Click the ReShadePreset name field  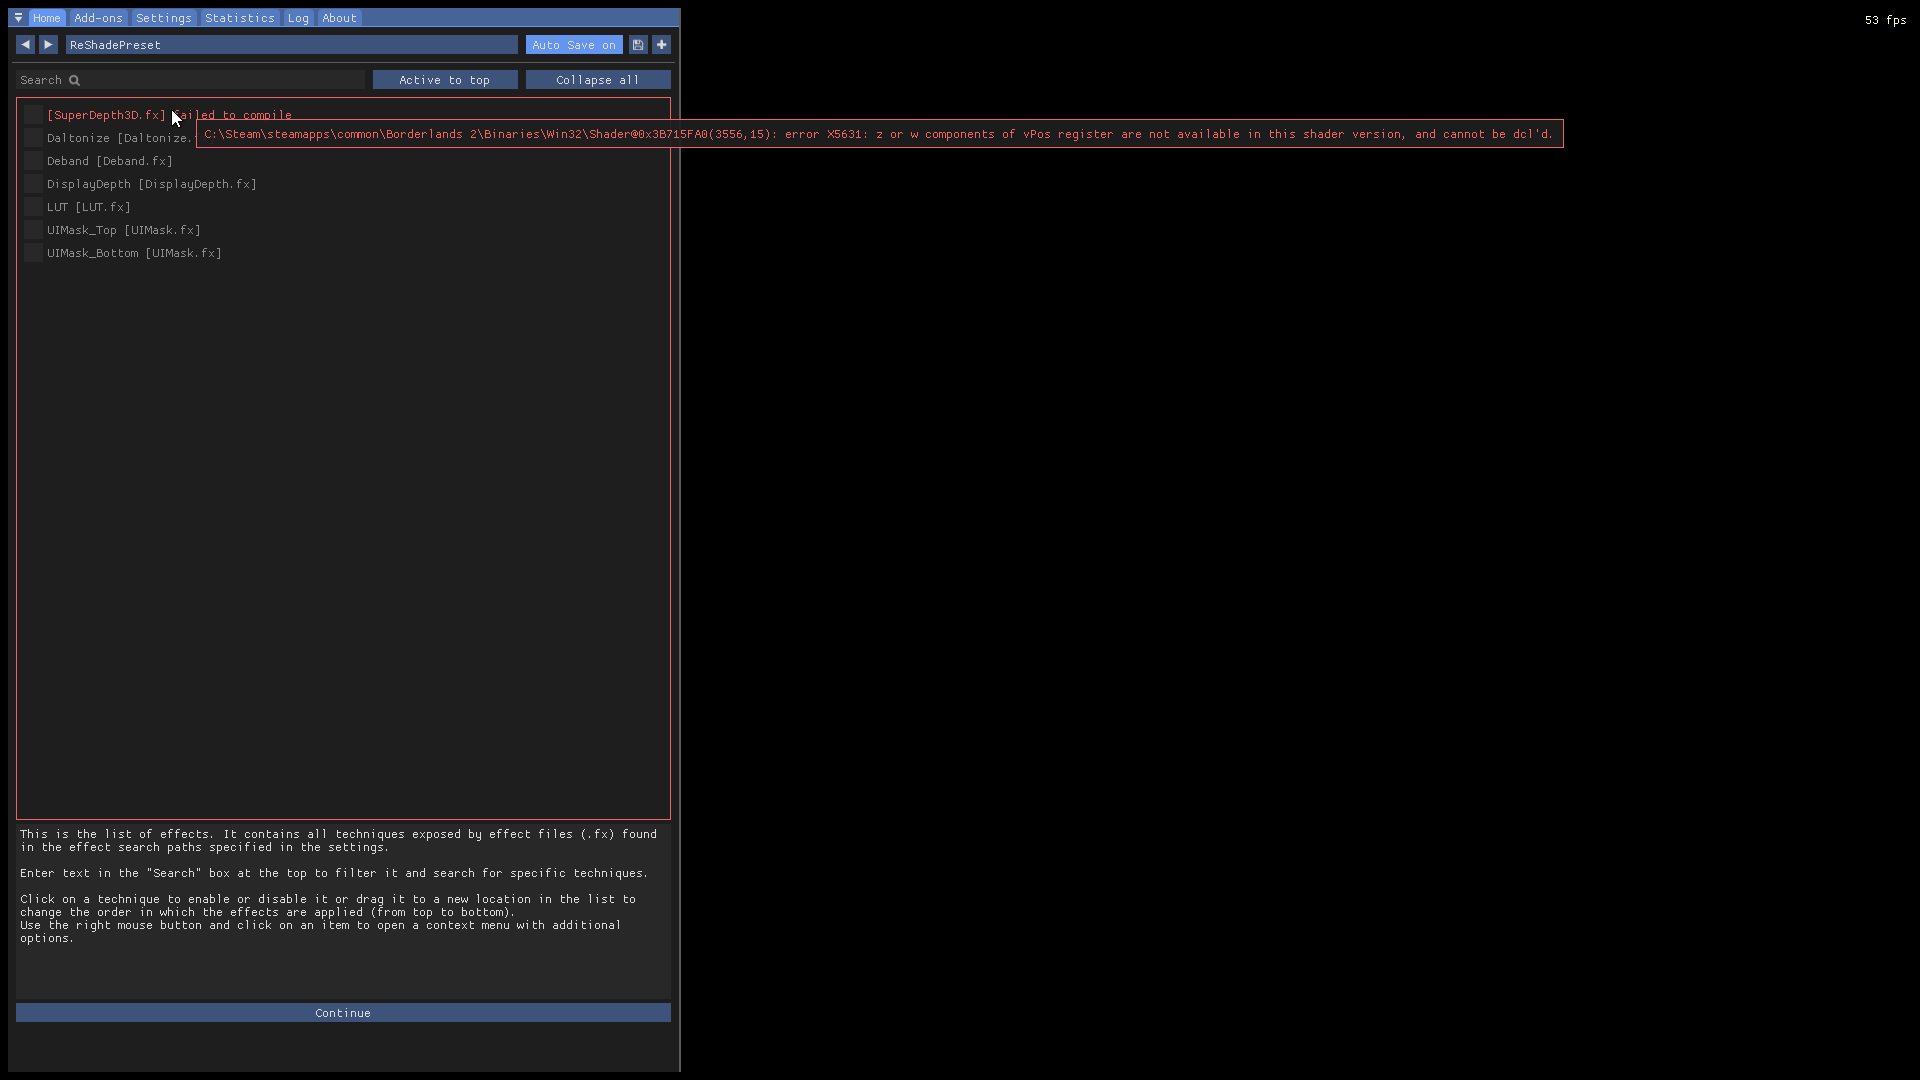pyautogui.click(x=290, y=44)
